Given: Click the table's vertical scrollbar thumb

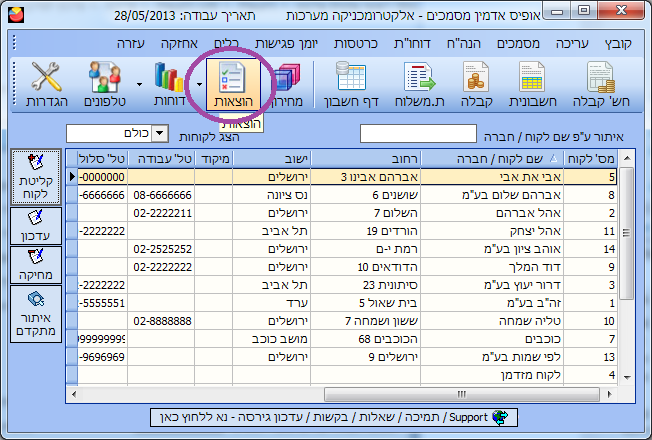Looking at the screenshot, I should point(626,233).
